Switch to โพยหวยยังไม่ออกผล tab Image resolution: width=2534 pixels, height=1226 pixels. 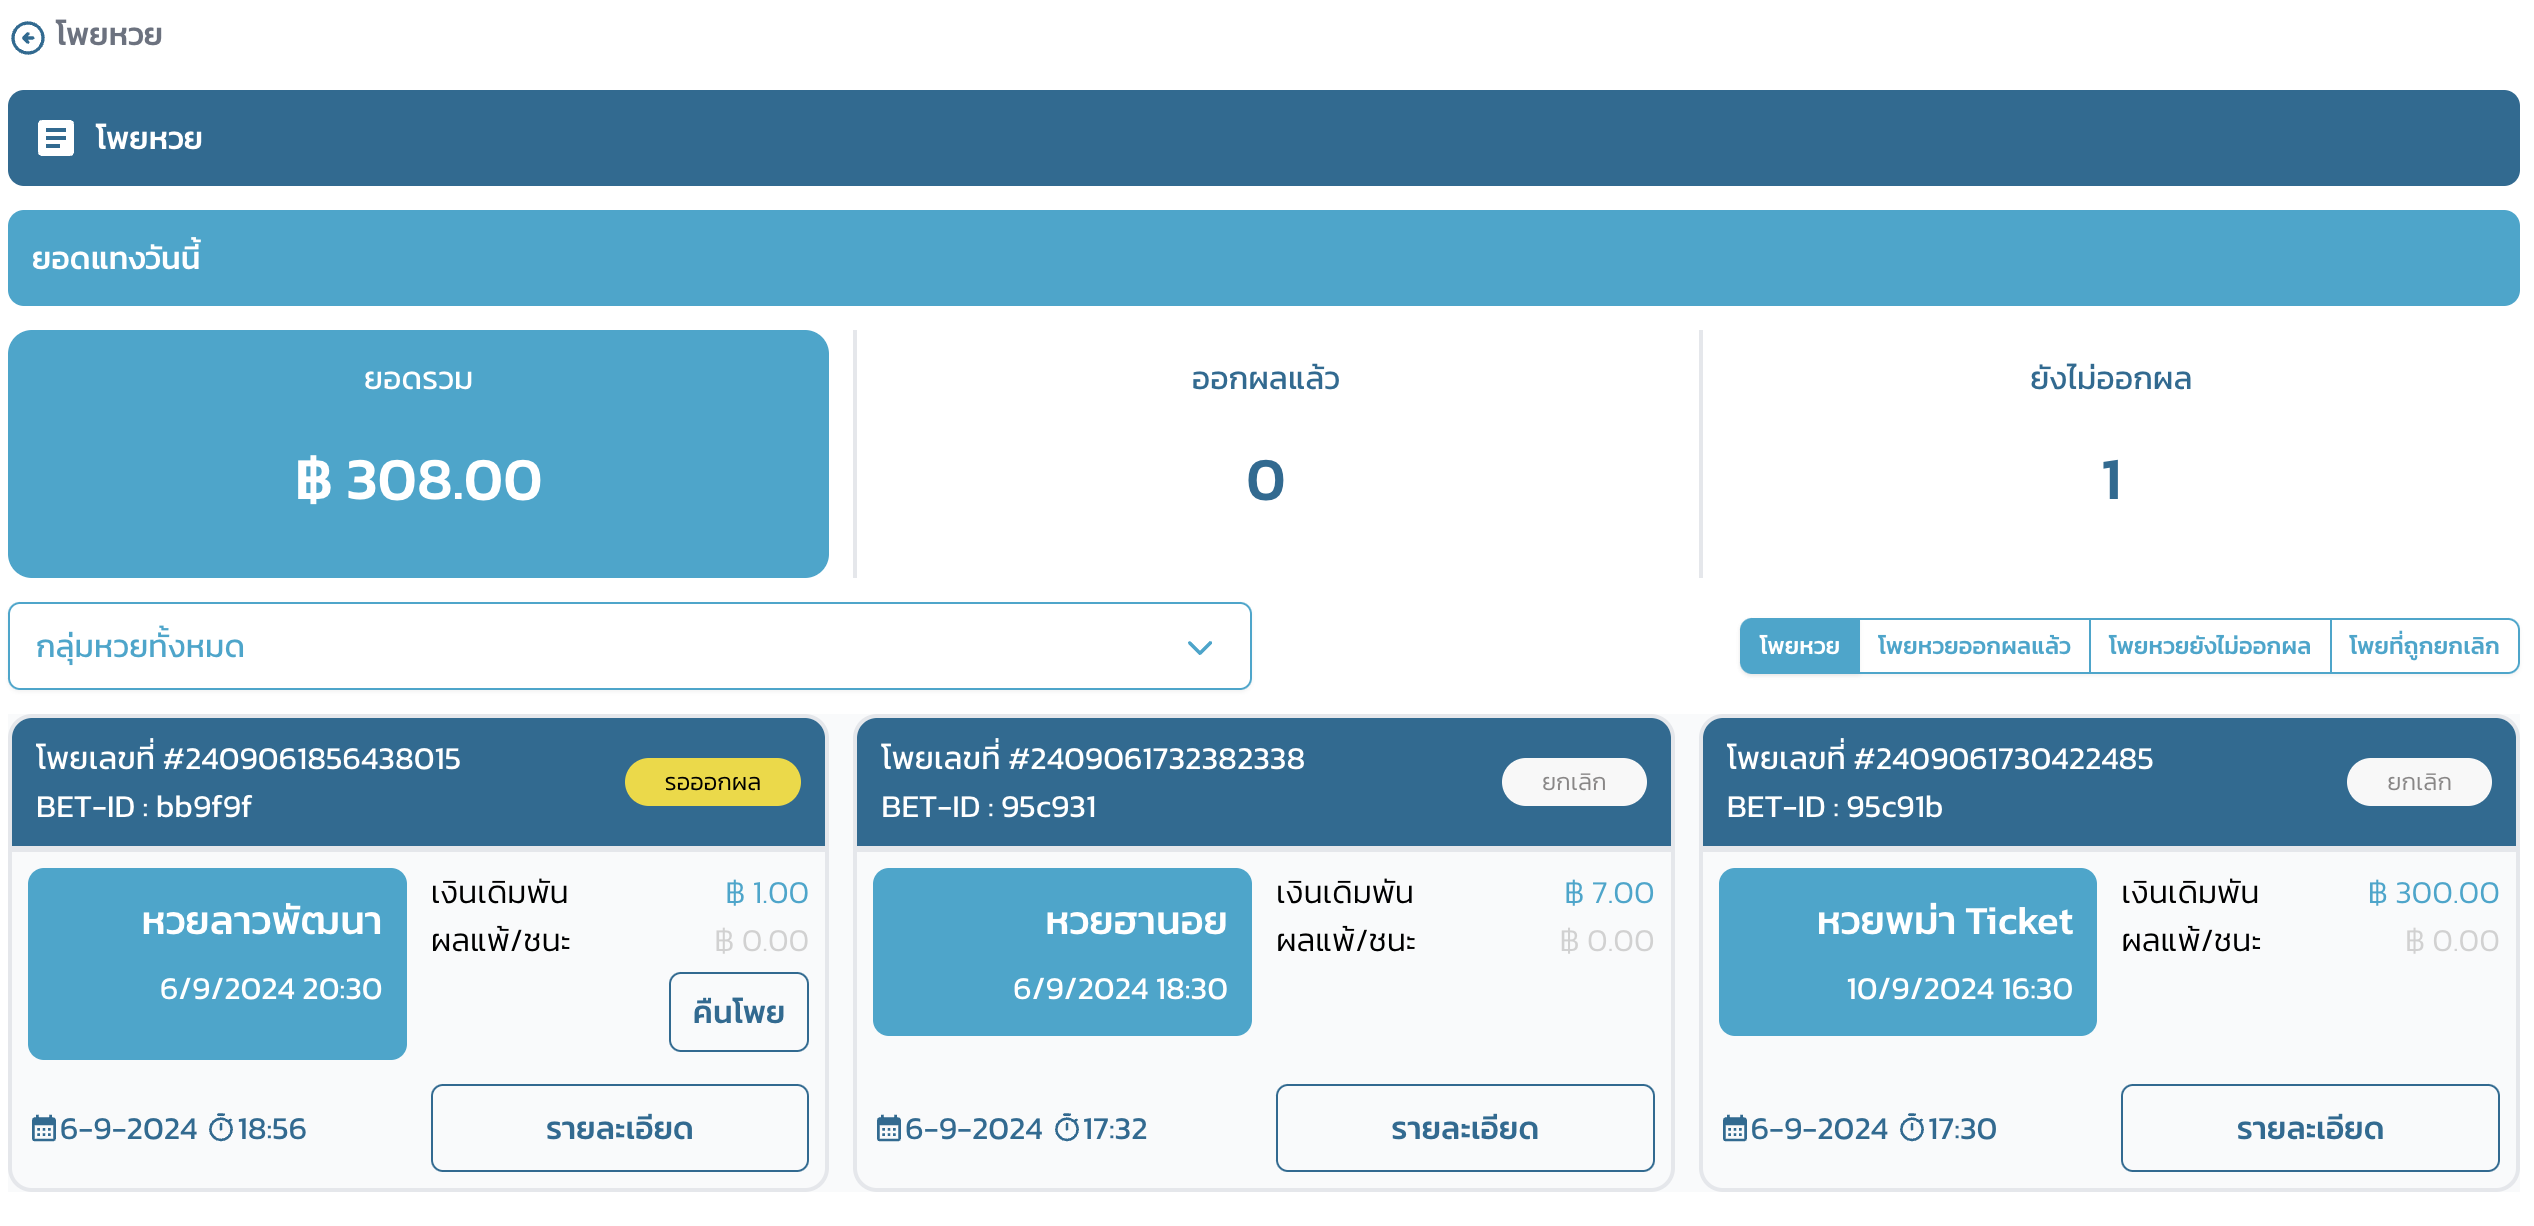click(2209, 646)
